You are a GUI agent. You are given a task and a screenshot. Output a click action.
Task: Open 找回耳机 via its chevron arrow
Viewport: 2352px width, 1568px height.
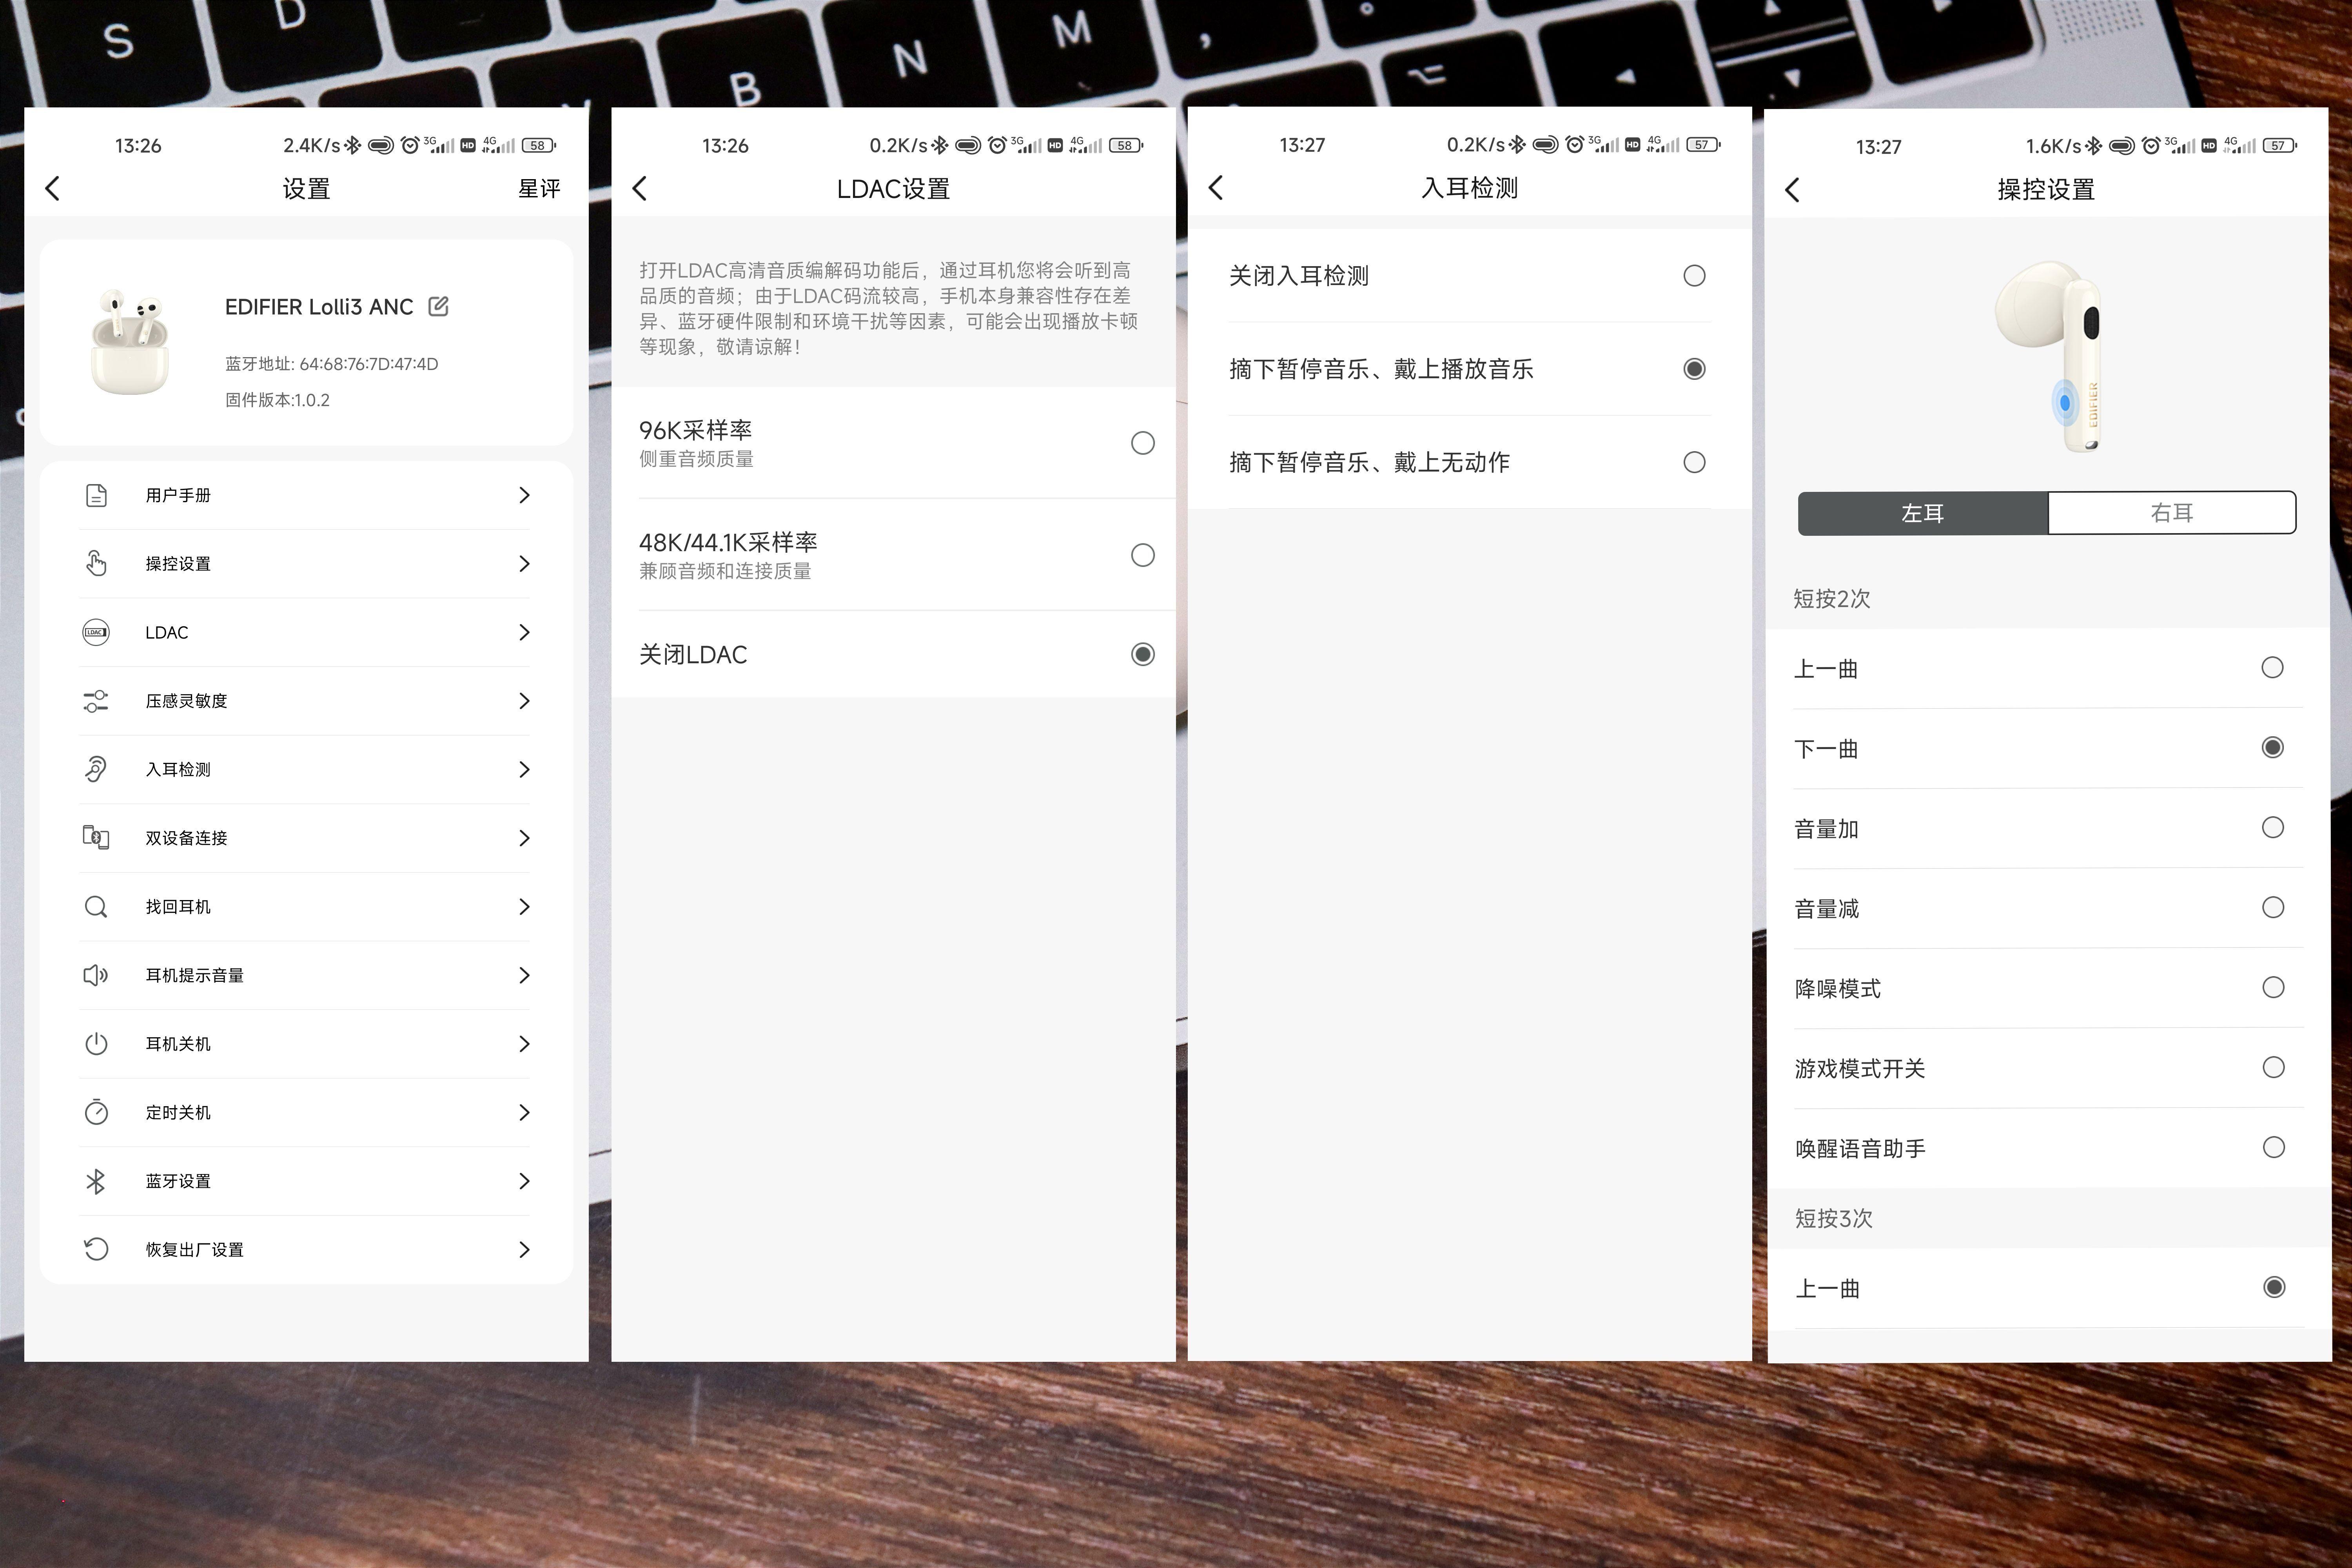[524, 907]
